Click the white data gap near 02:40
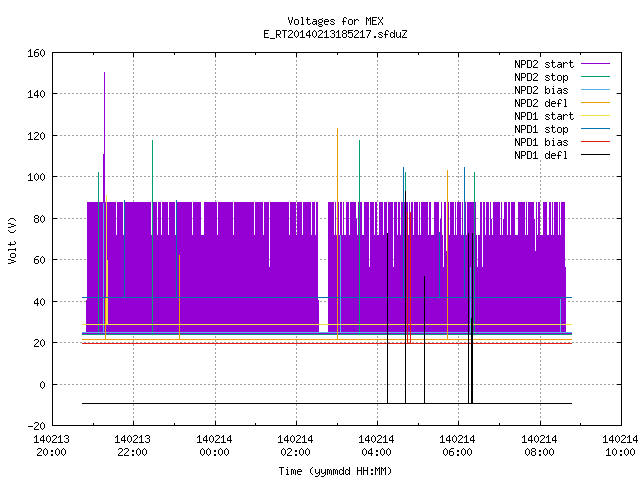Image resolution: width=640 pixels, height=480 pixels. click(x=323, y=265)
